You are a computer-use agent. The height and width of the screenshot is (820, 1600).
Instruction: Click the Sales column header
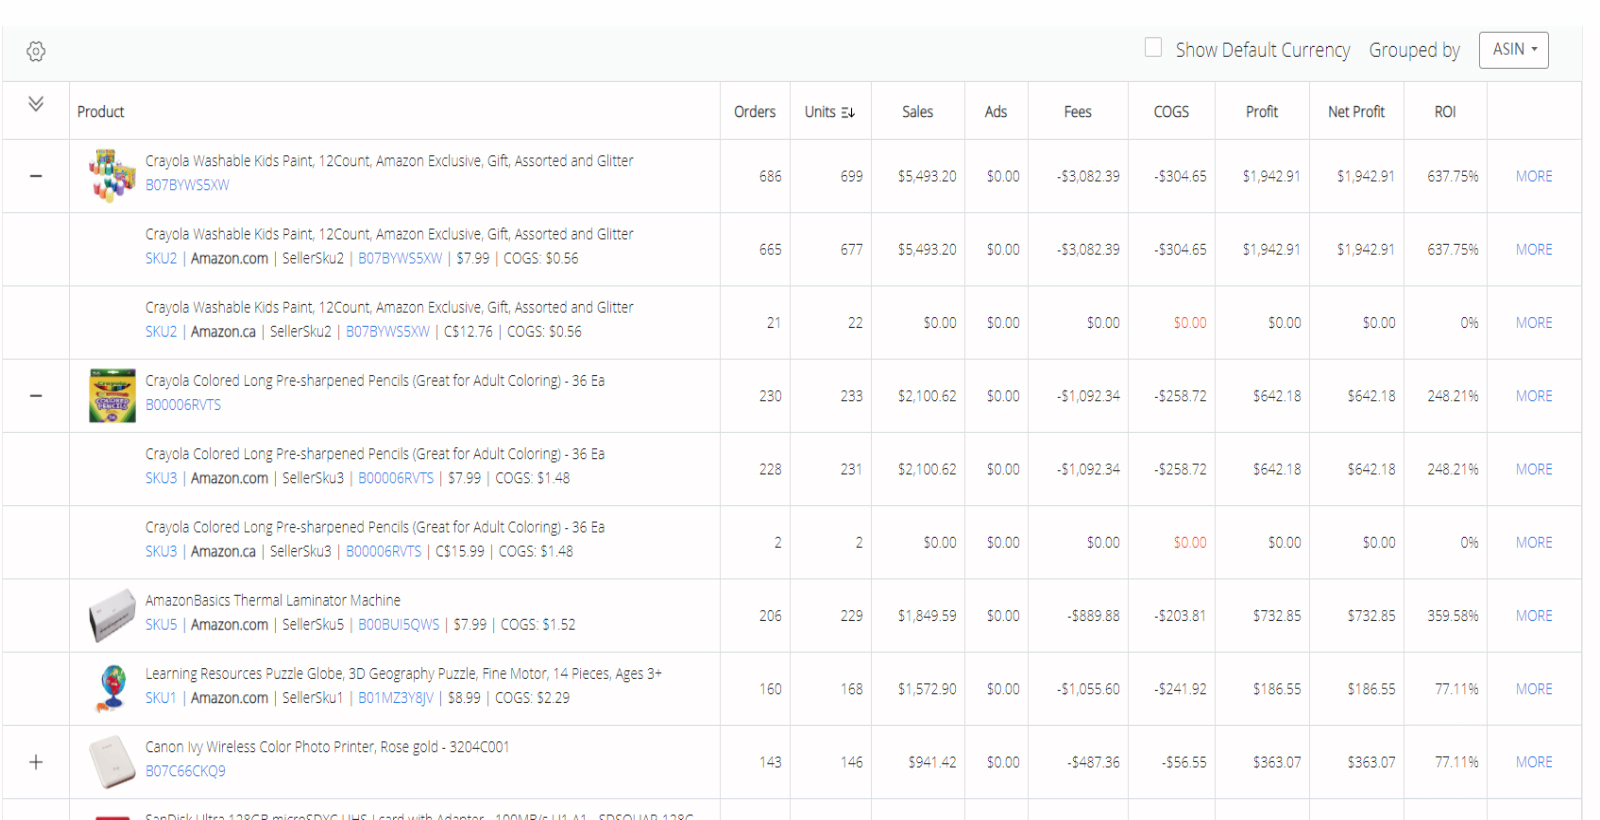[x=917, y=112]
